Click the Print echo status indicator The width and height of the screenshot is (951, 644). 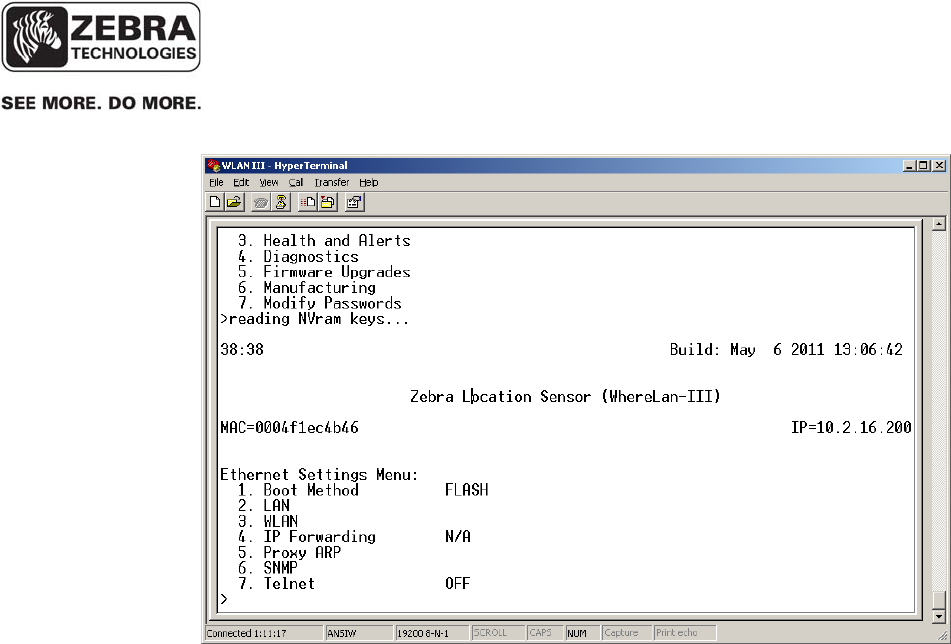click(685, 633)
